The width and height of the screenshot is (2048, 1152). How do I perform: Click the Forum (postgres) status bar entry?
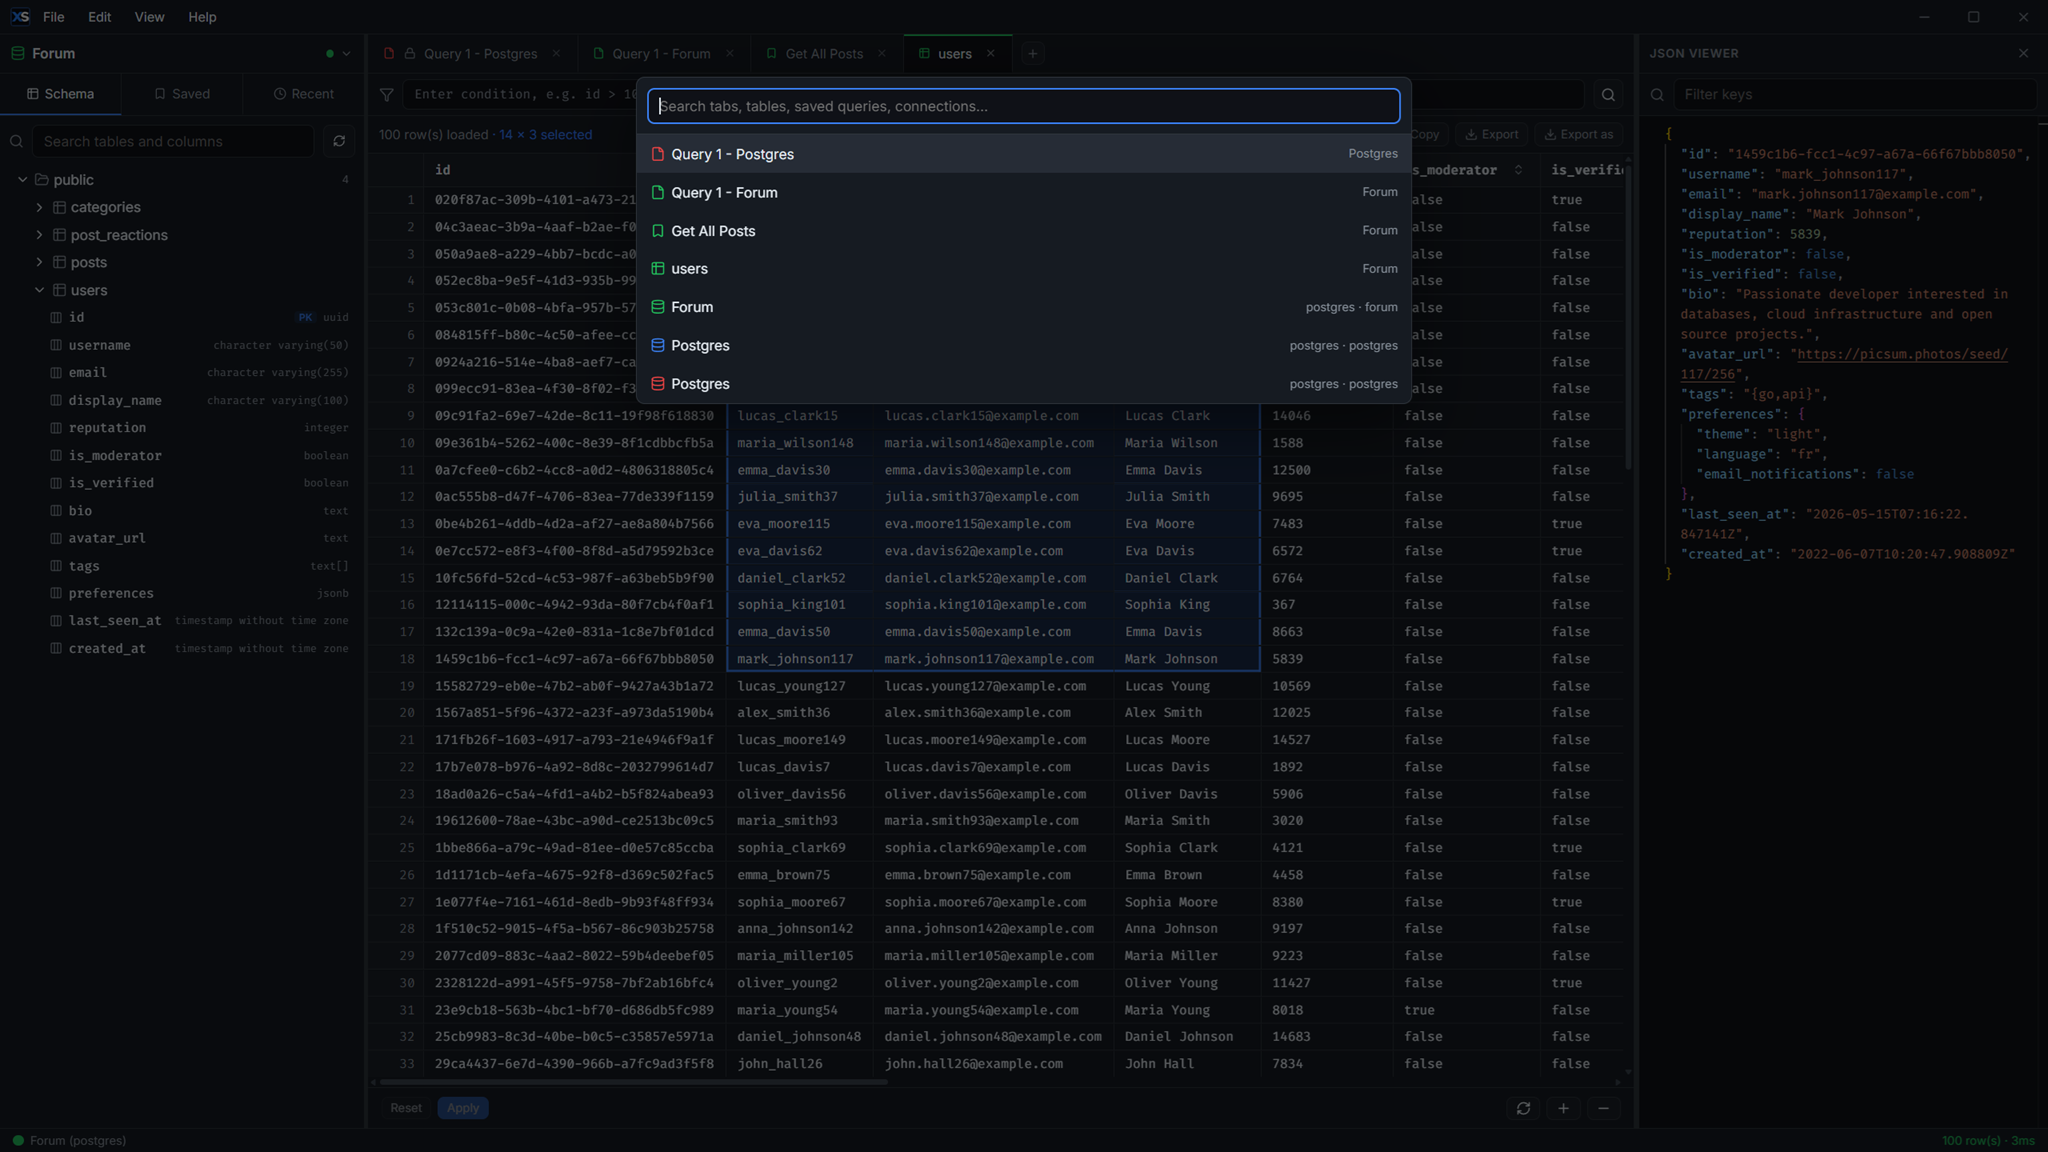[x=70, y=1141]
